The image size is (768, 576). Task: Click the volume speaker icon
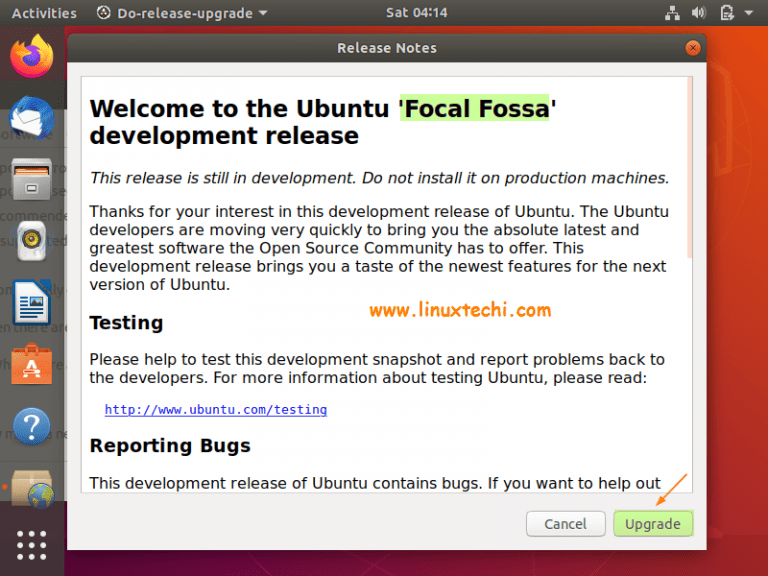(698, 13)
